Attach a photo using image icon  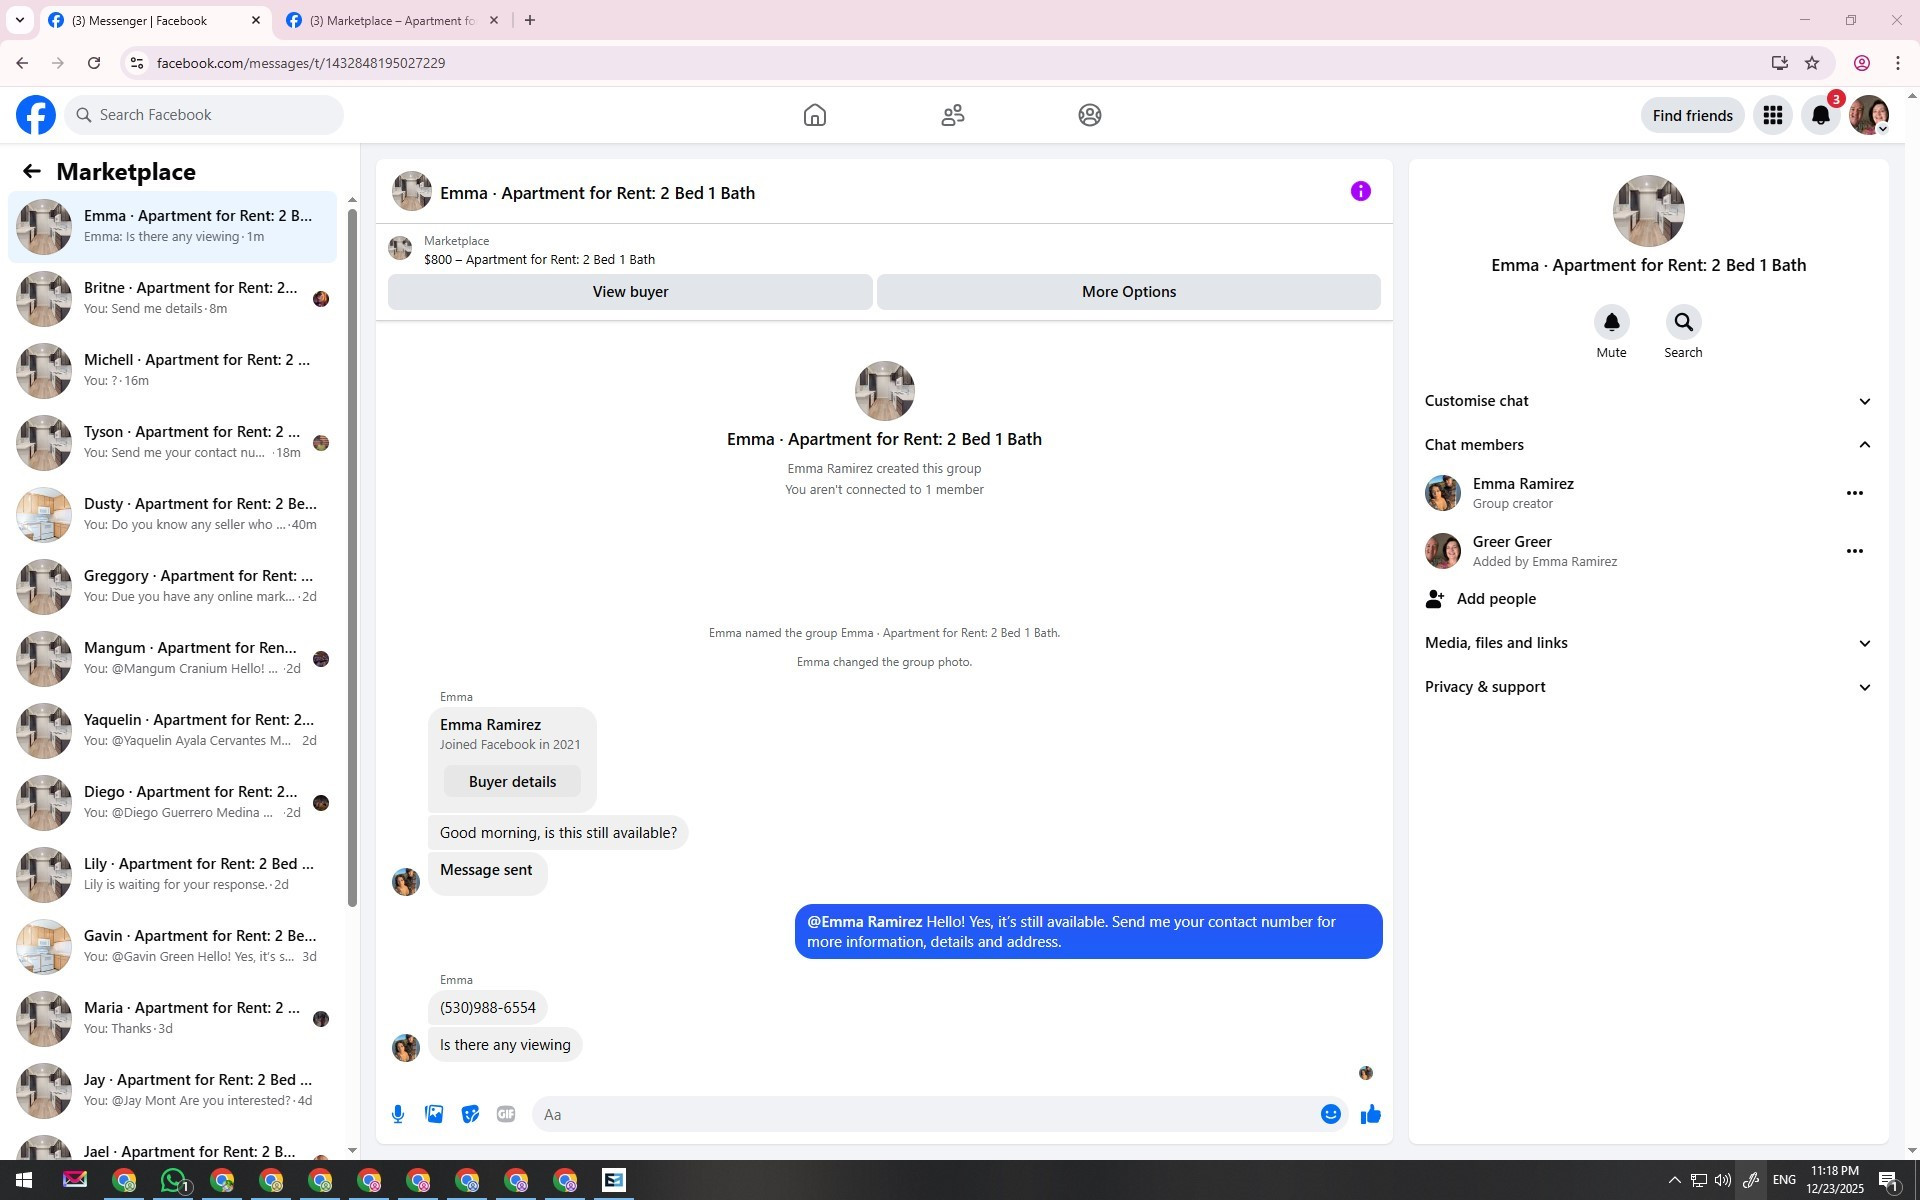click(434, 1114)
